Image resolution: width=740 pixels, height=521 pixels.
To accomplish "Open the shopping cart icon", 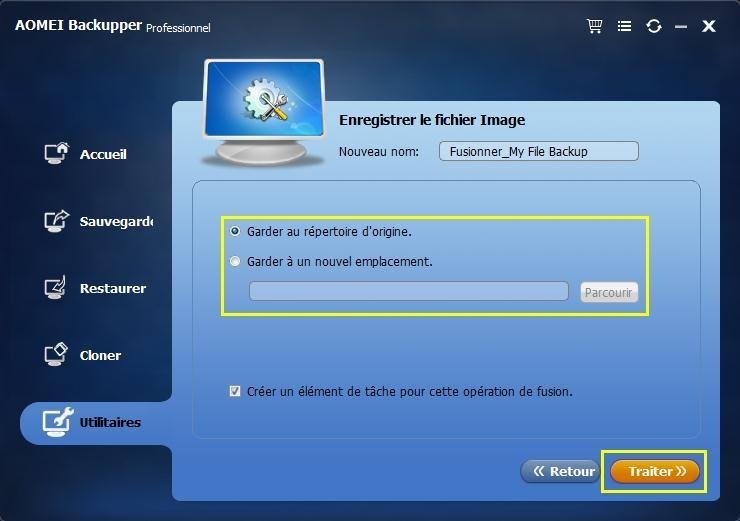I will [595, 25].
